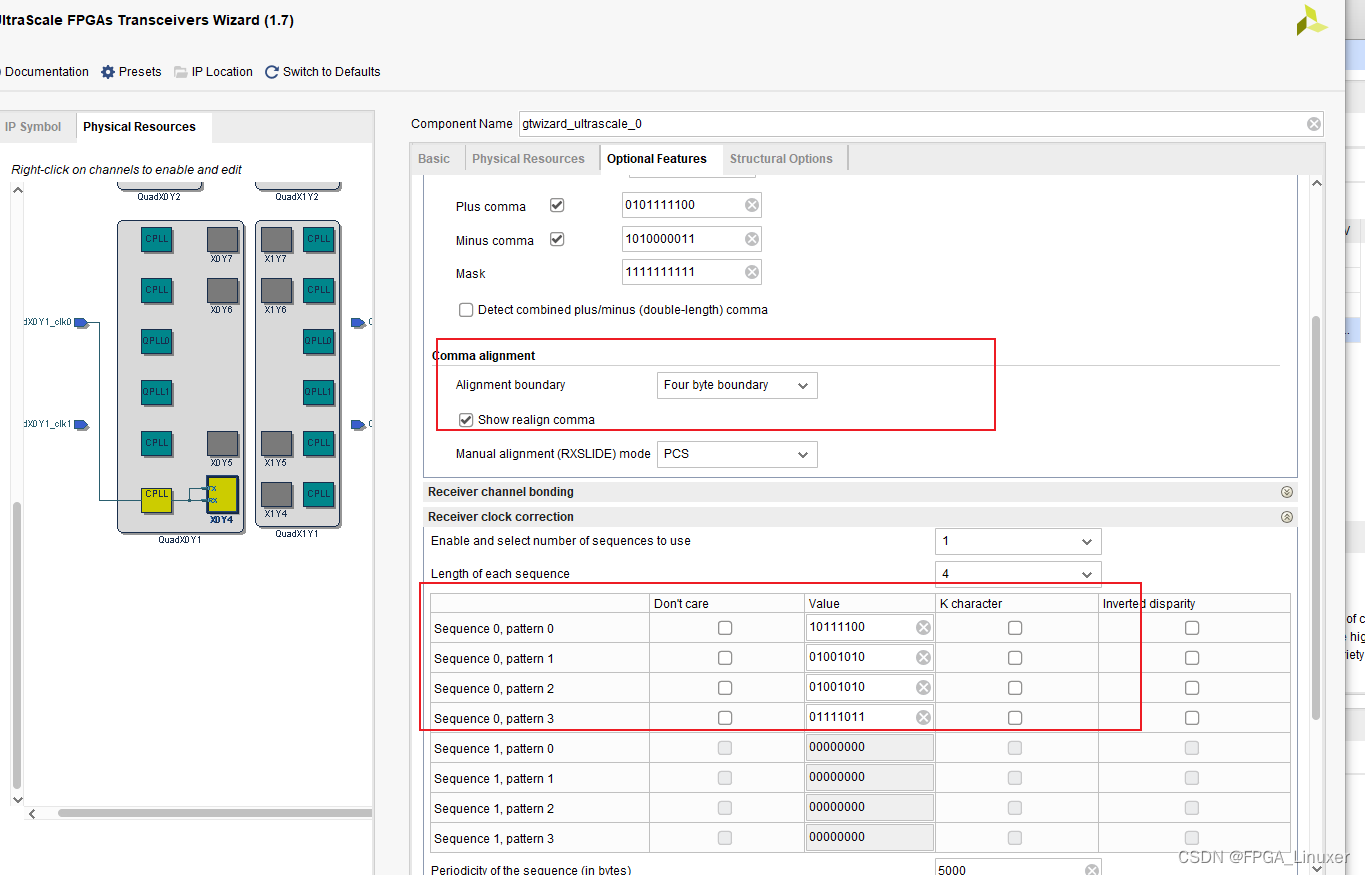Uncheck Show realign comma
1365x875 pixels.
(466, 420)
